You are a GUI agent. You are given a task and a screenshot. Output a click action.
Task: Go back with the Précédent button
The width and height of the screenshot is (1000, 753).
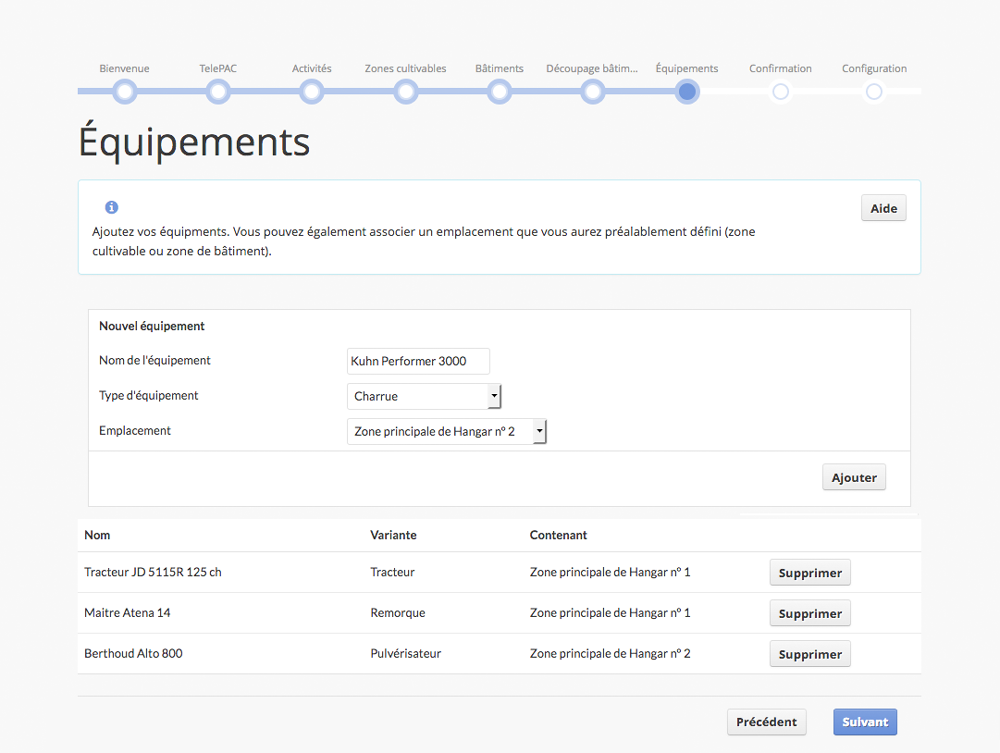(x=767, y=722)
